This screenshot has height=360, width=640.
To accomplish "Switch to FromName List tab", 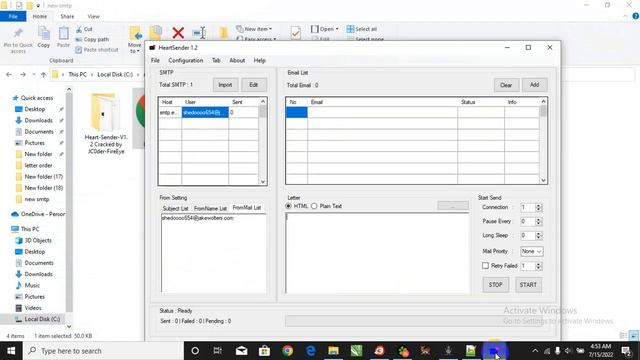I will tap(210, 208).
